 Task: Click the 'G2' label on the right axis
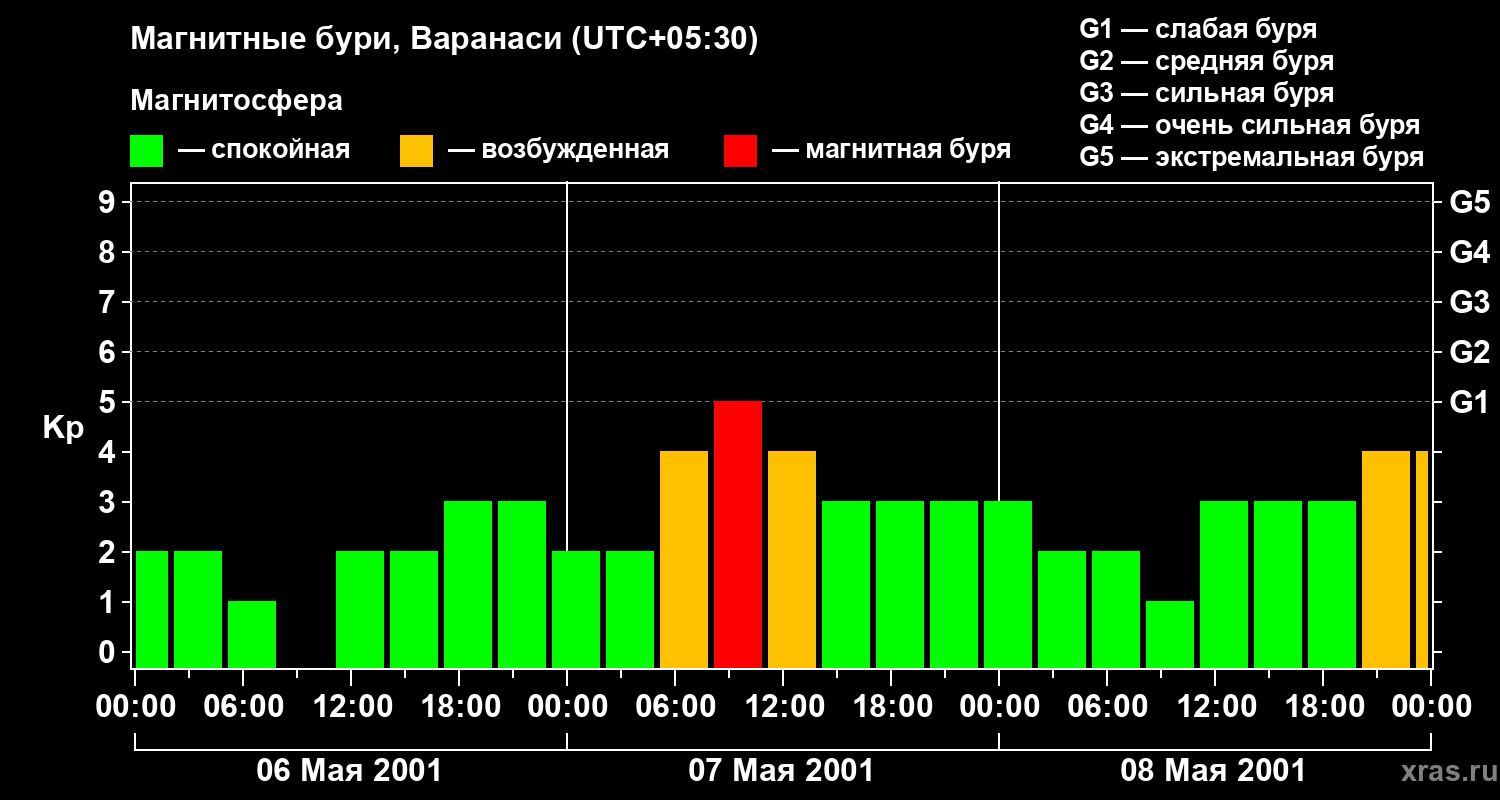[1469, 352]
